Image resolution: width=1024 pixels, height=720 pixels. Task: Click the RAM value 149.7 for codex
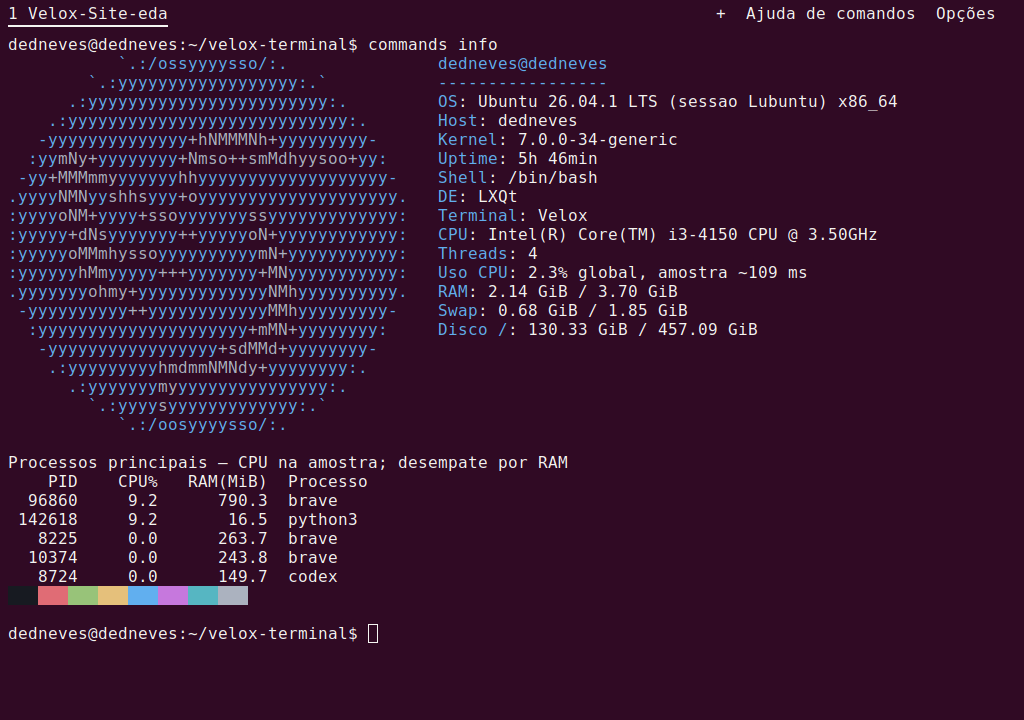(x=242, y=576)
